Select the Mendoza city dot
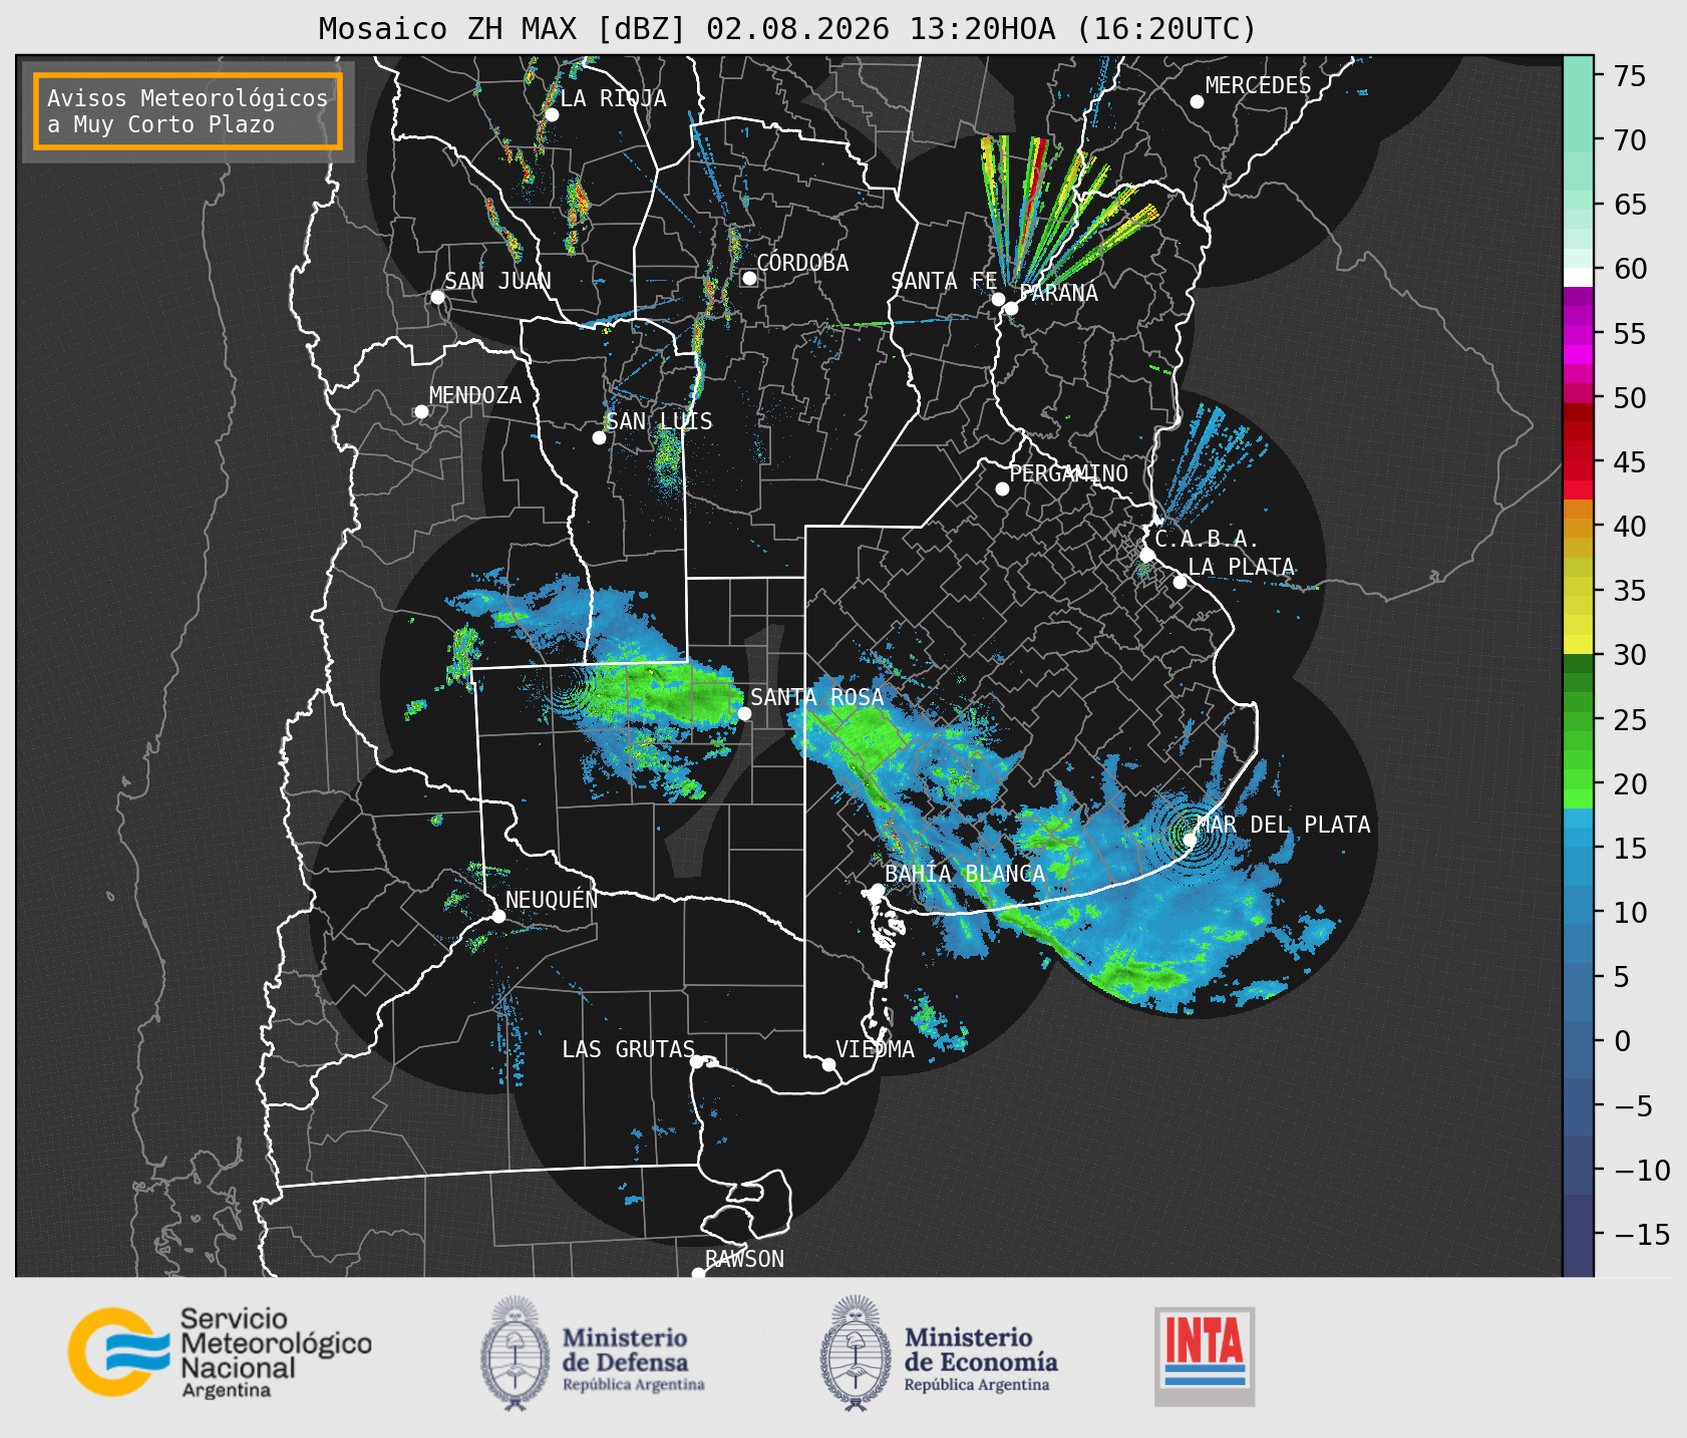 (421, 412)
